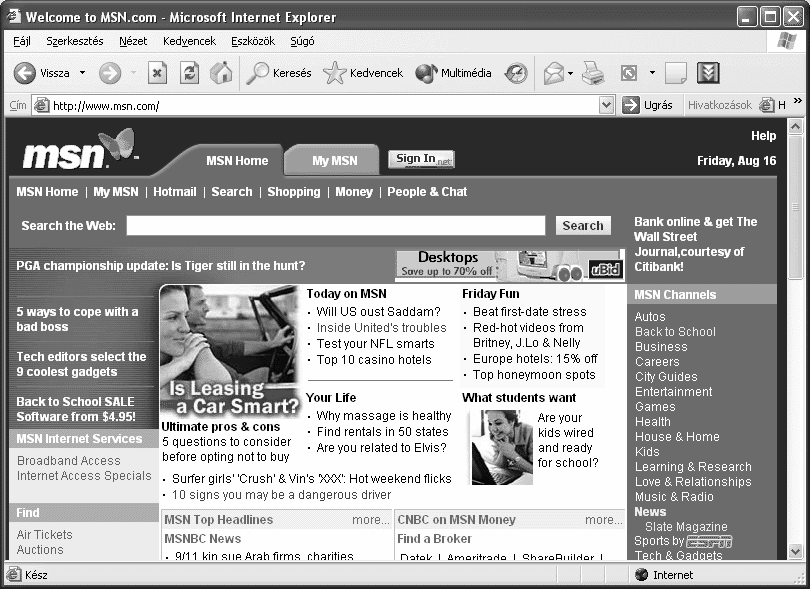Click the IE icon in the title bar
Image resolution: width=810 pixels, height=589 pixels.
[13, 17]
